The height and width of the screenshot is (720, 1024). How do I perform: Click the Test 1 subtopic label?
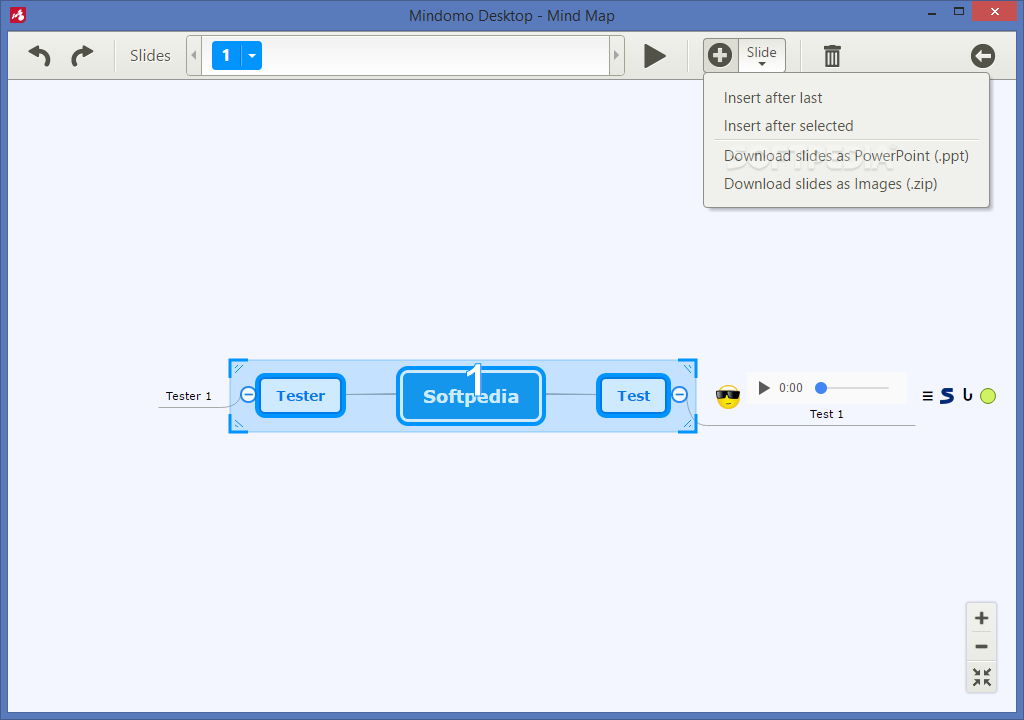(826, 414)
